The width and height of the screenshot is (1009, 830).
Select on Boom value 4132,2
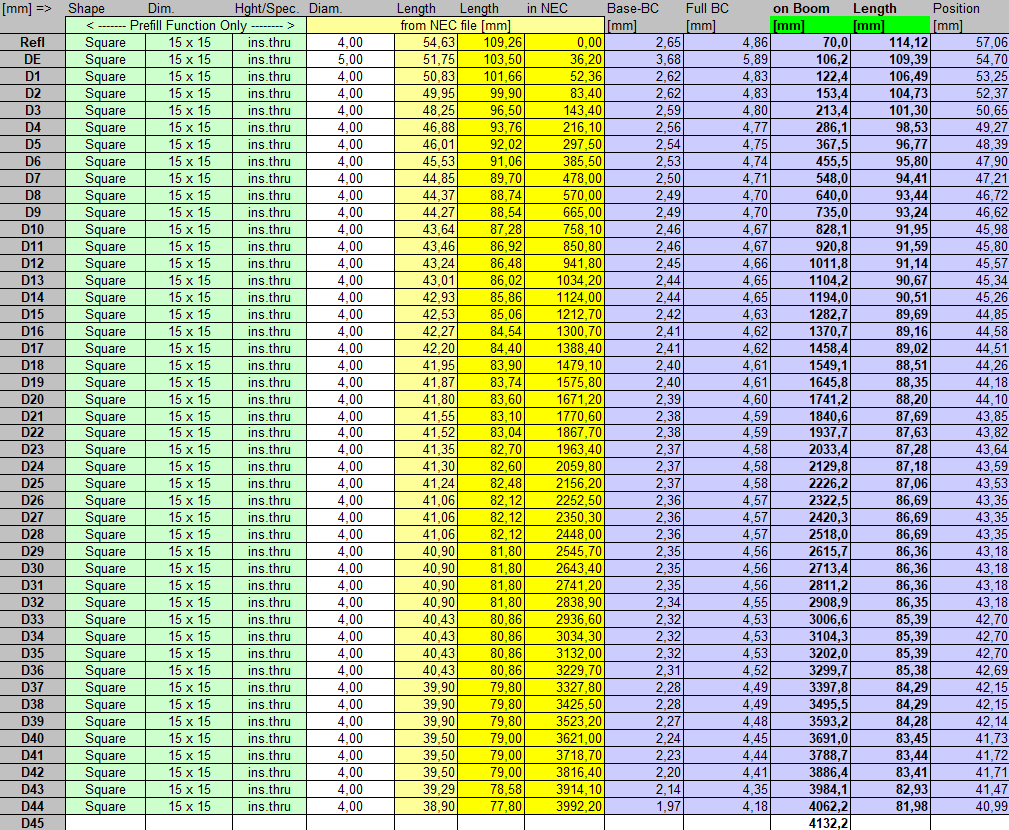811,823
